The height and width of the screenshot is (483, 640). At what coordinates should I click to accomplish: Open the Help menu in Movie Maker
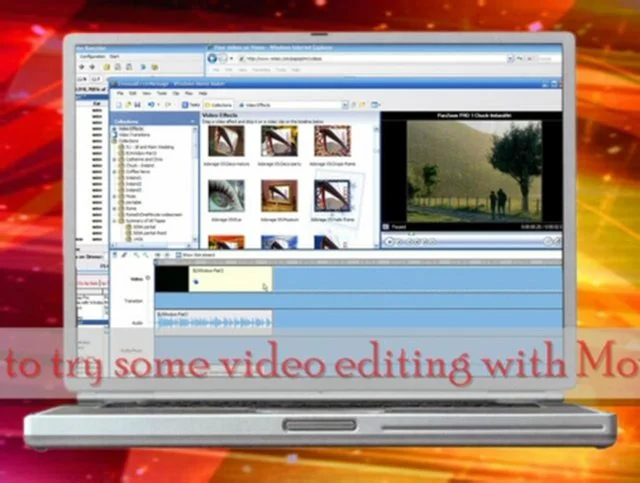(202, 93)
